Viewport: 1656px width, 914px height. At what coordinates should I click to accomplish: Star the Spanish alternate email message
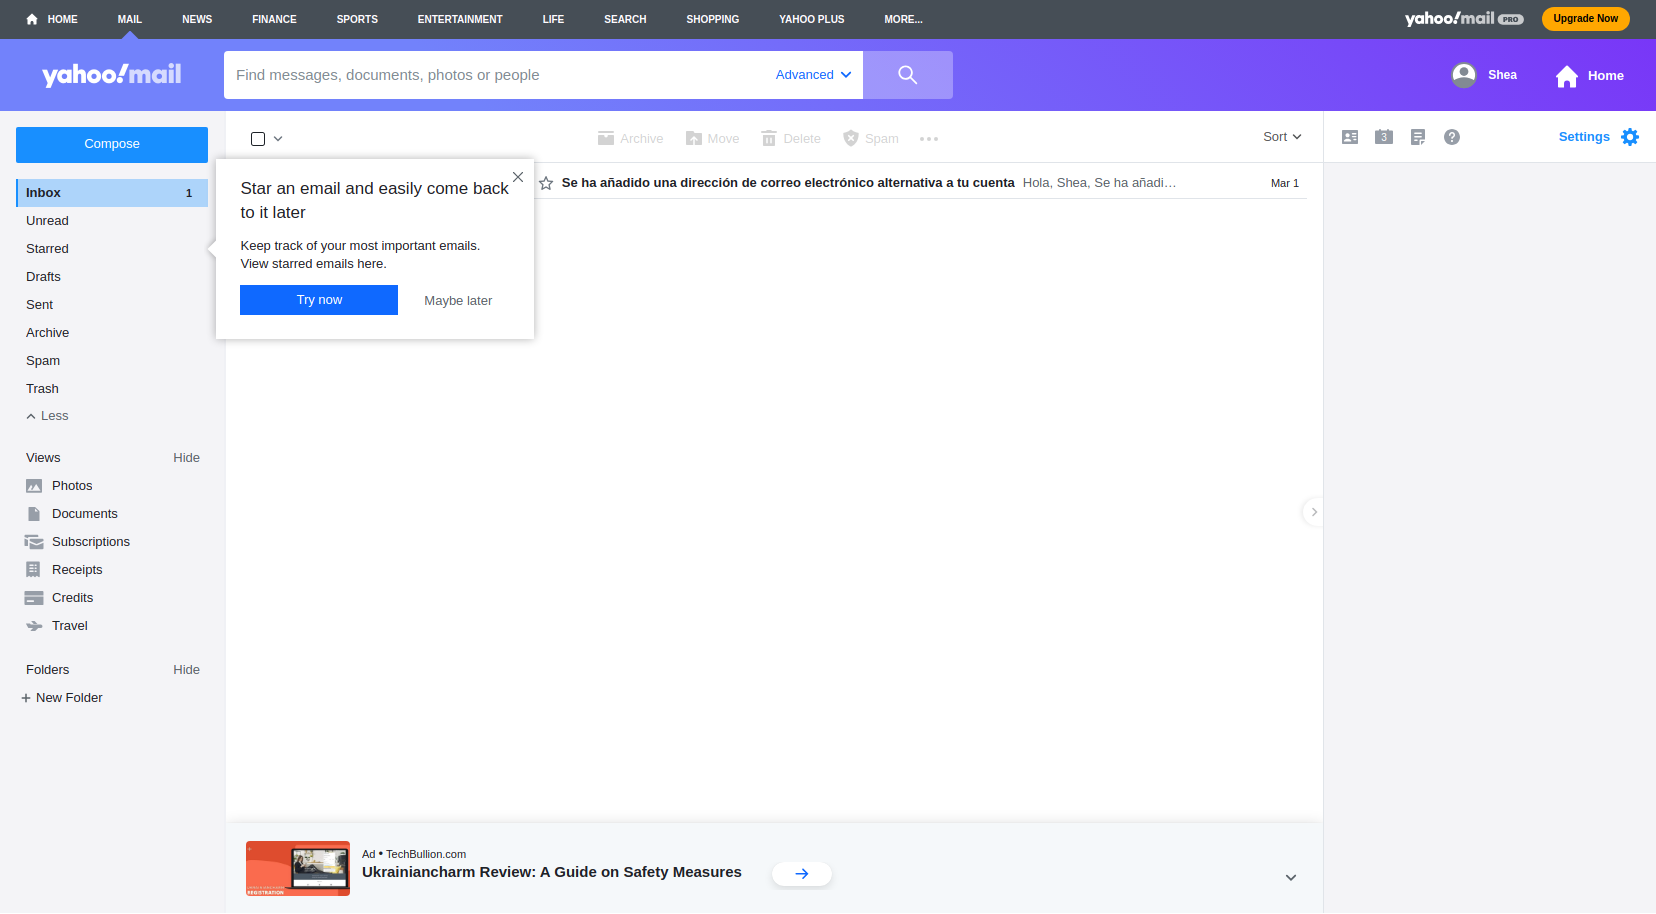(x=546, y=183)
